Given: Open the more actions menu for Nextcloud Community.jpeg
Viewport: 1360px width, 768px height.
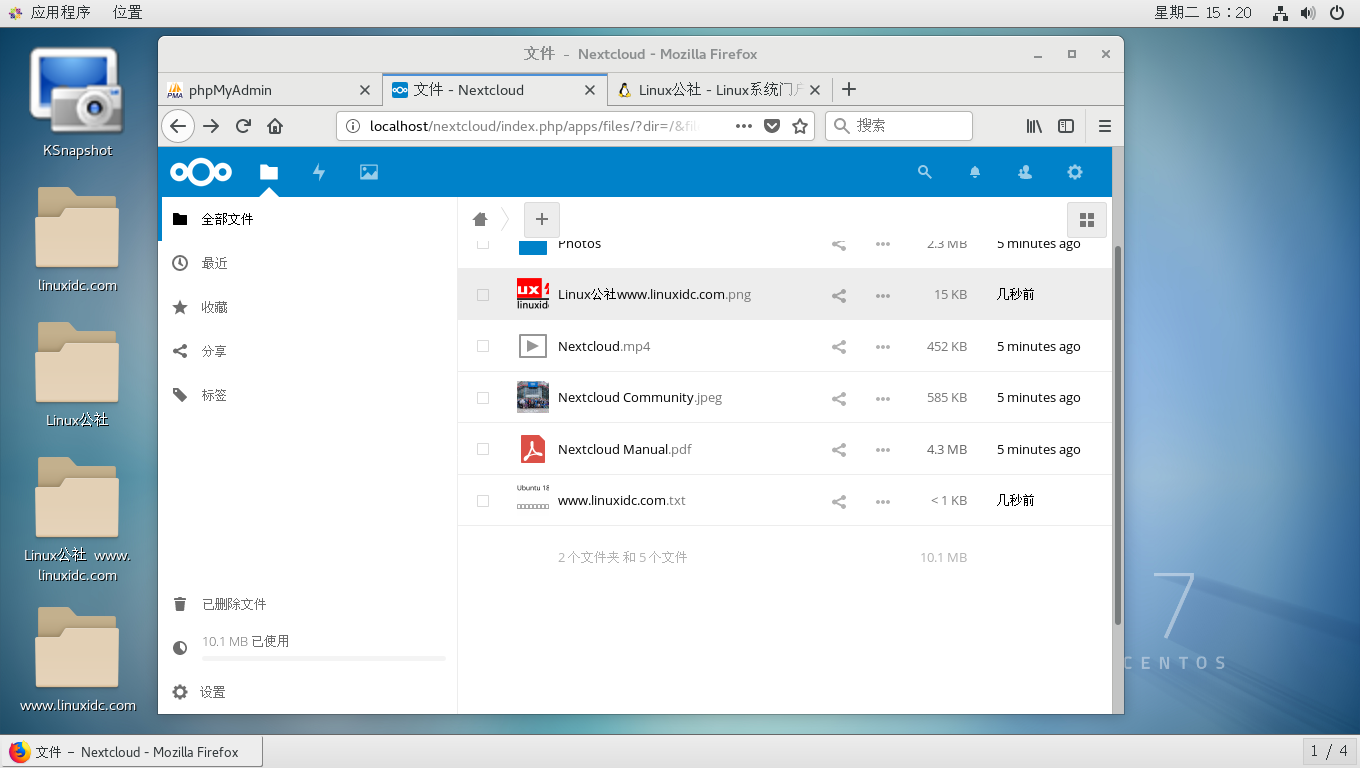Looking at the screenshot, I should [x=882, y=398].
